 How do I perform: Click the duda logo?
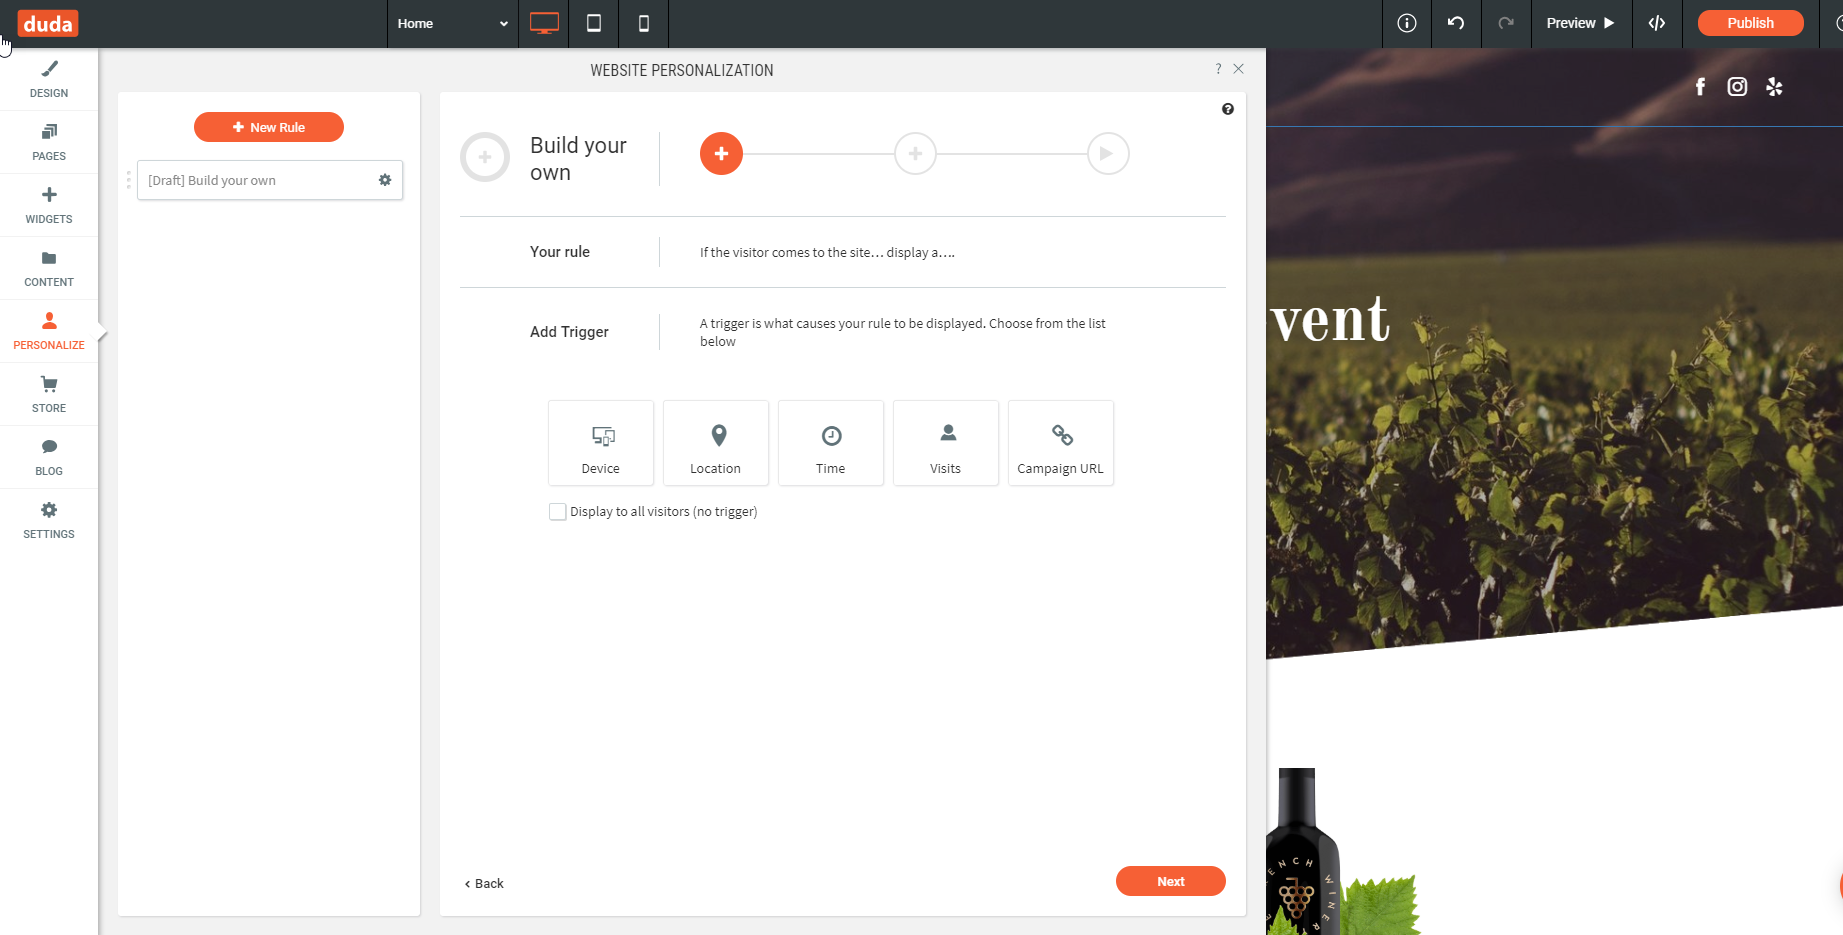[x=48, y=24]
